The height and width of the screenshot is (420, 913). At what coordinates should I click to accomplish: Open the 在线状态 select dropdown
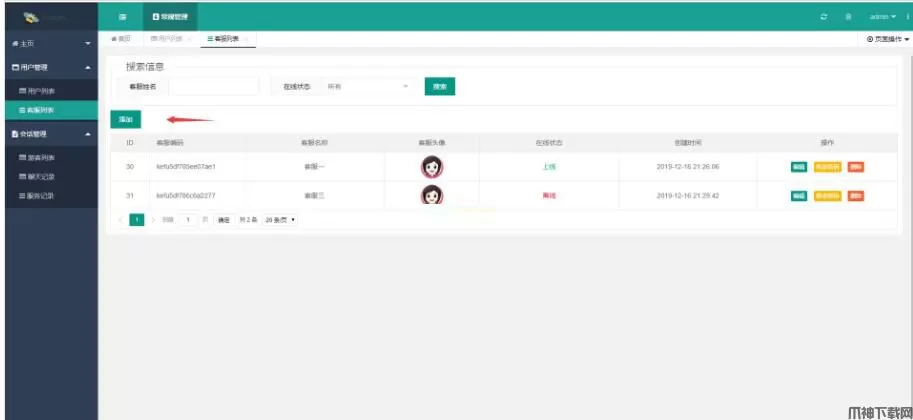[x=369, y=86]
